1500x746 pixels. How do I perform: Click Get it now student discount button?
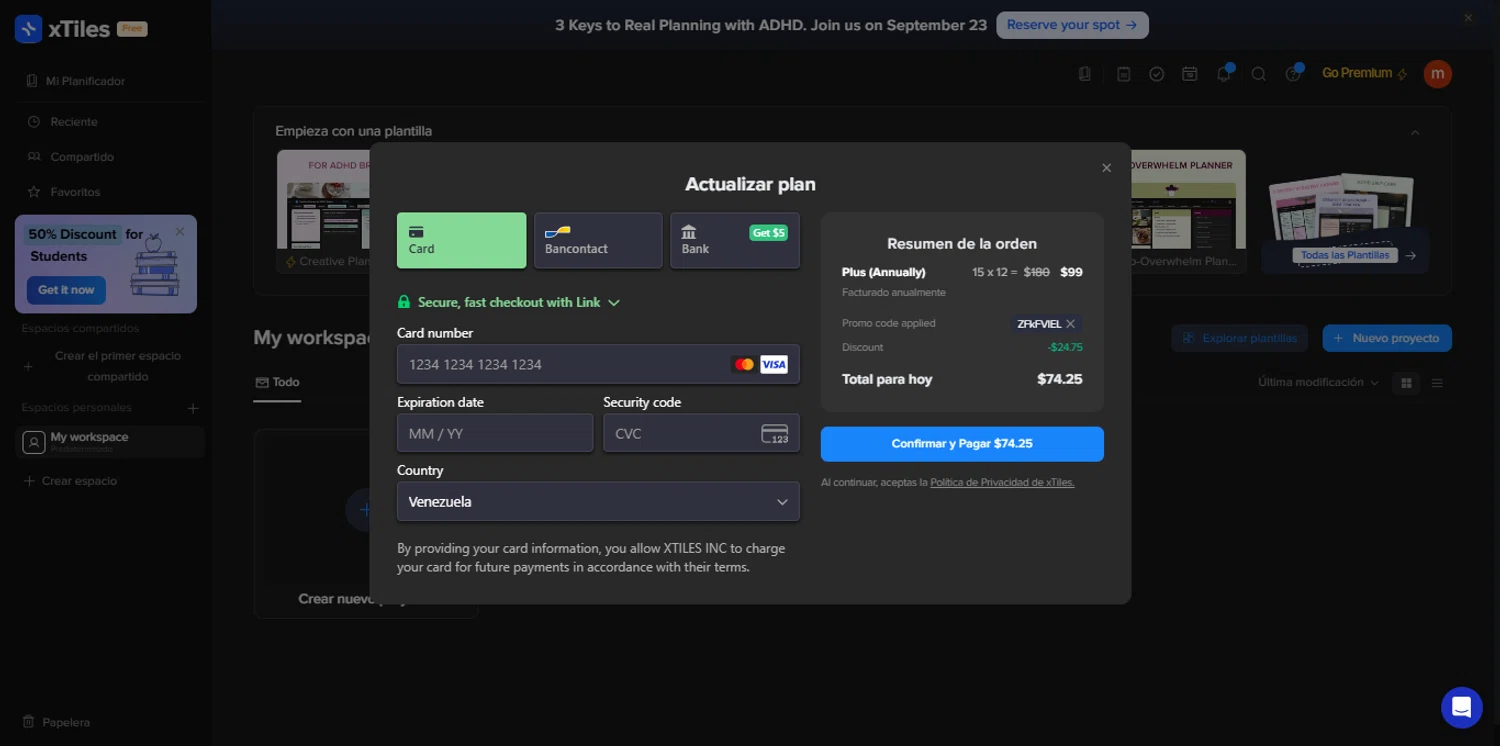pyautogui.click(x=66, y=290)
